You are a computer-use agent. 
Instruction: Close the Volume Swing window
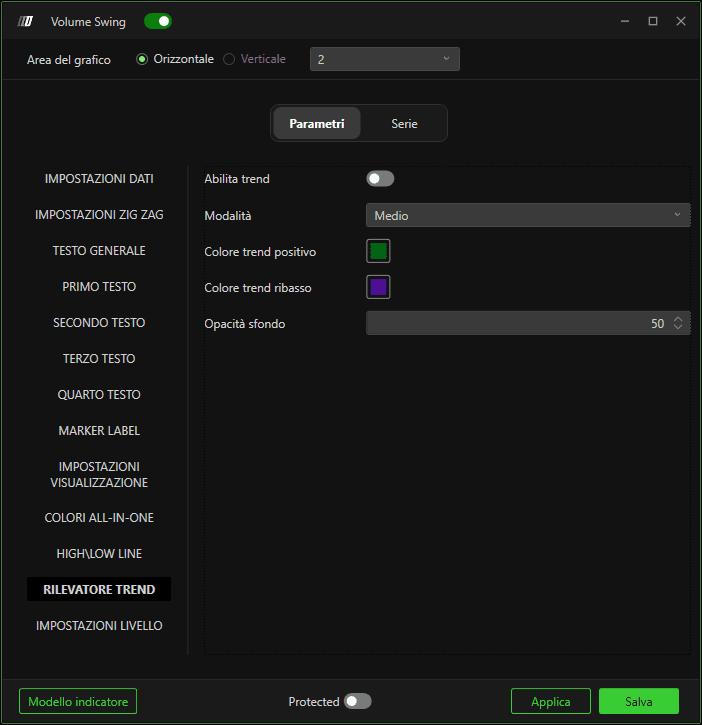click(x=681, y=21)
